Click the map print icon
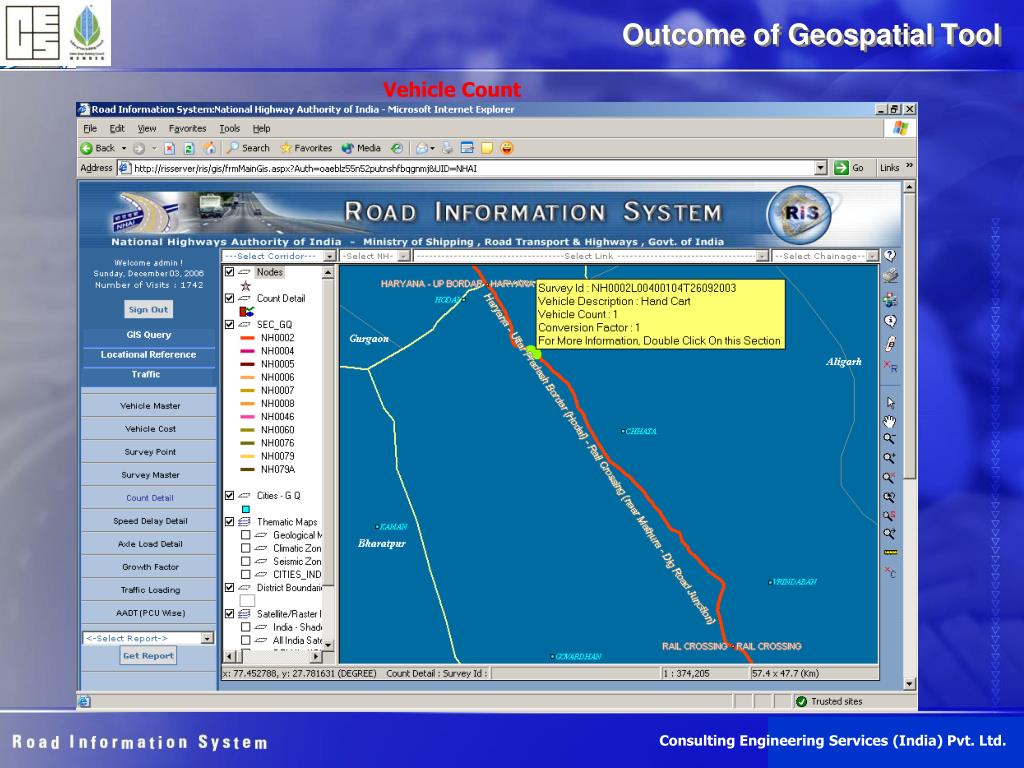The height and width of the screenshot is (768, 1024). (x=889, y=276)
